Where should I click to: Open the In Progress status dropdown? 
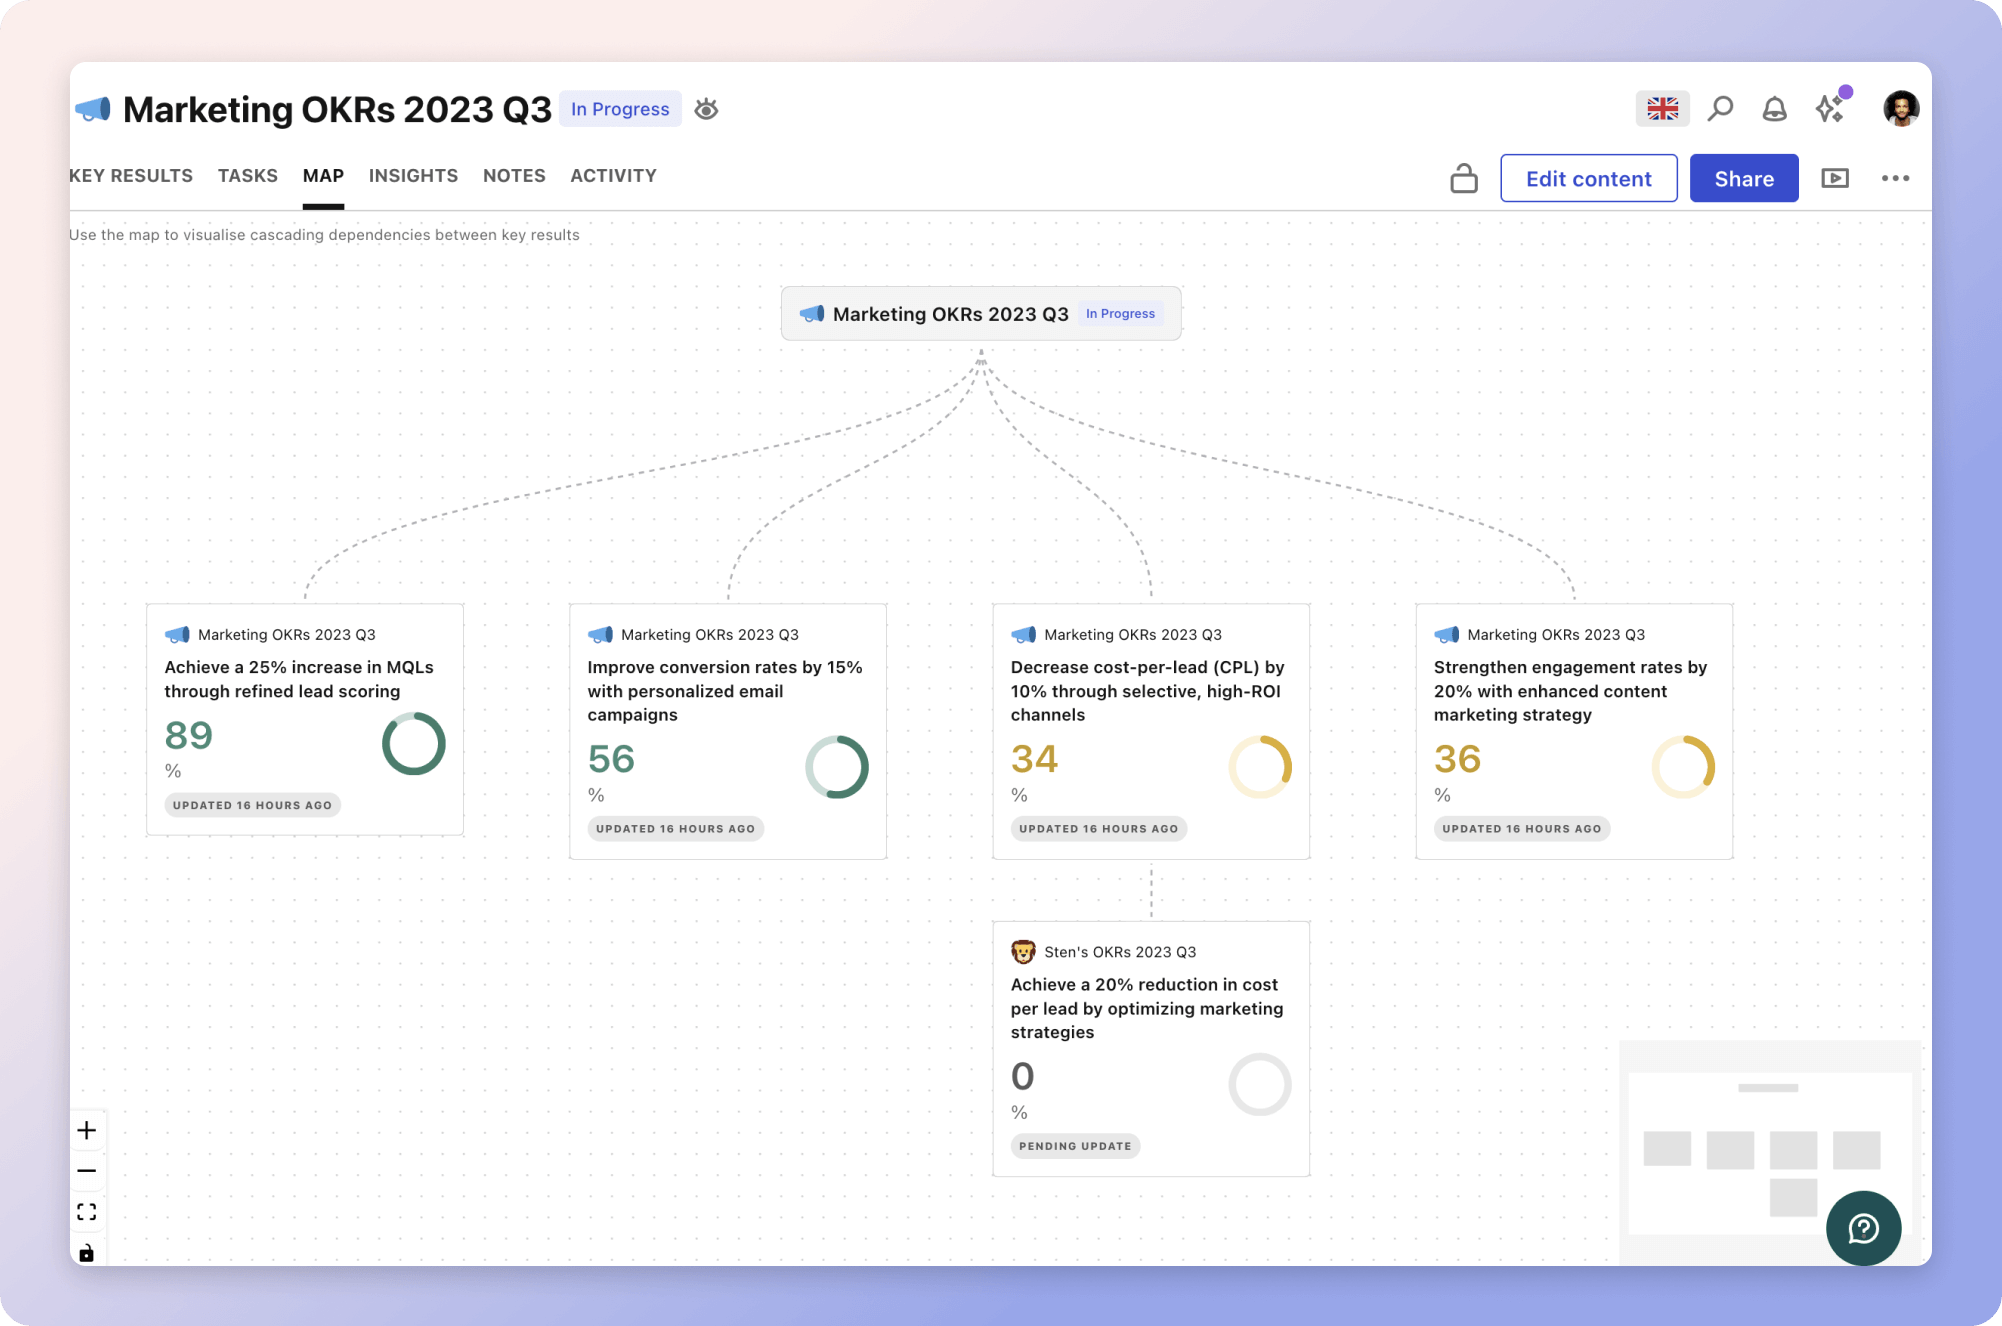620,109
